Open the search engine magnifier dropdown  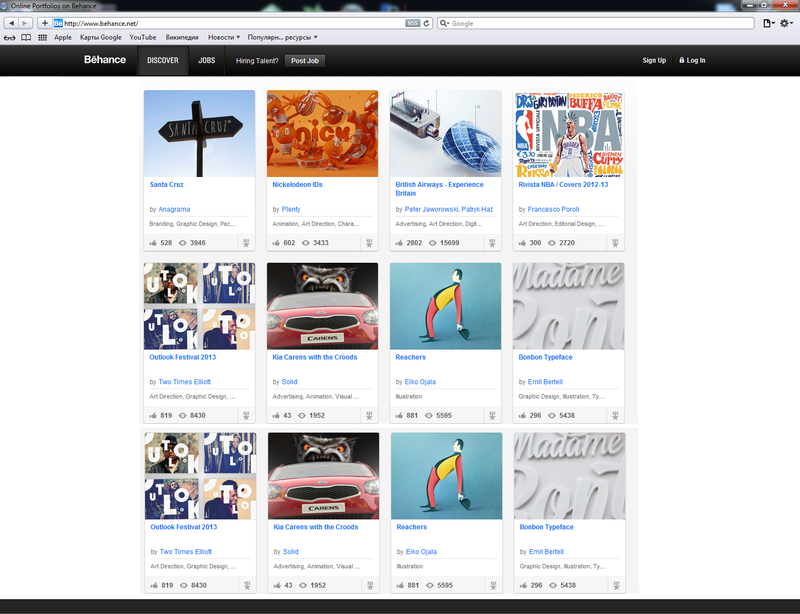coord(444,23)
